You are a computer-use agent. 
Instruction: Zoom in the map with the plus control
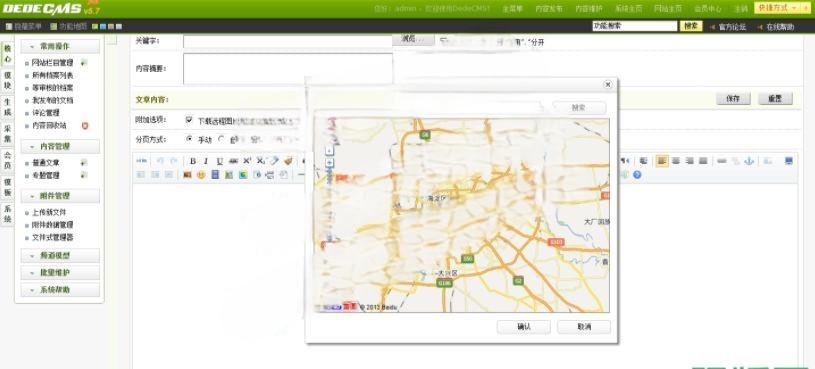pyautogui.click(x=329, y=163)
